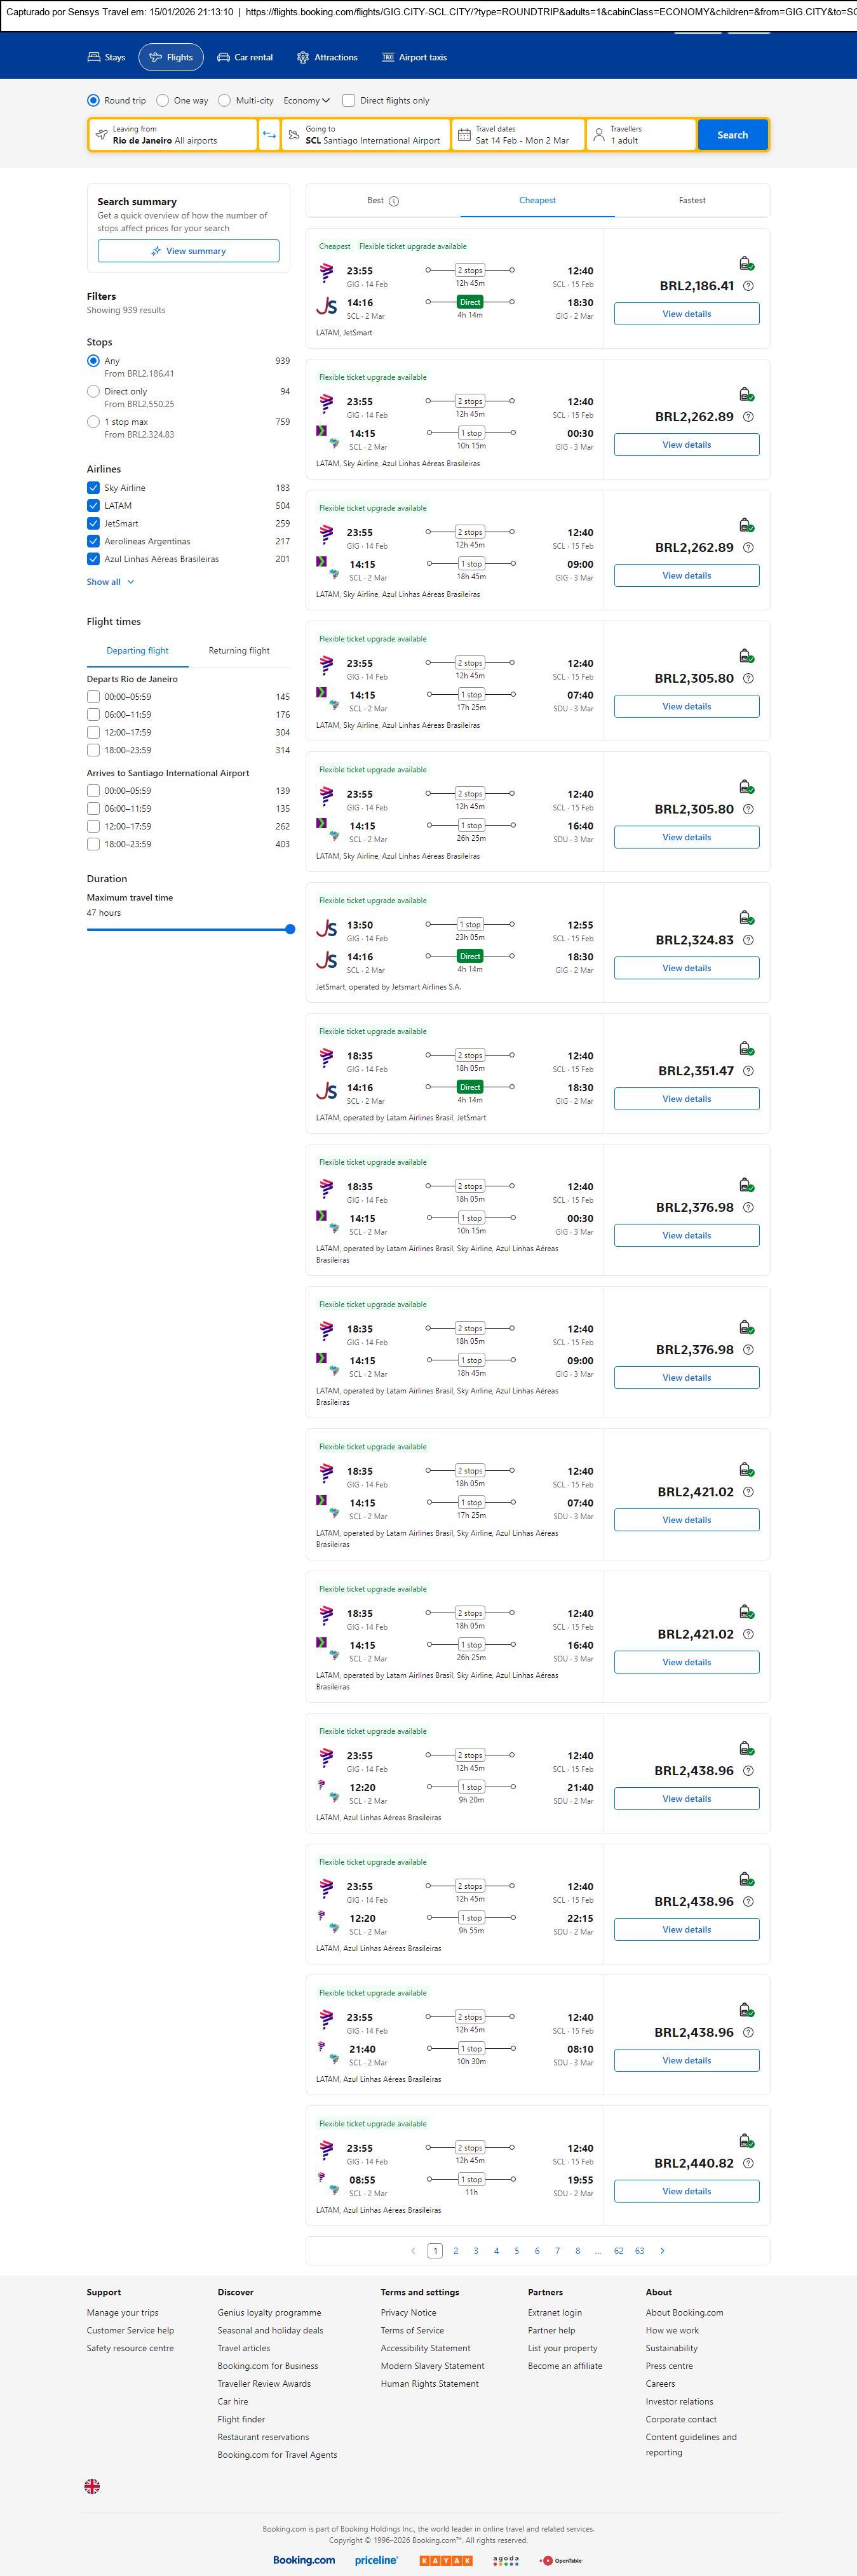Click the Leaving from Rio de Janeiro field
This screenshot has width=857, height=2576.
click(x=173, y=135)
